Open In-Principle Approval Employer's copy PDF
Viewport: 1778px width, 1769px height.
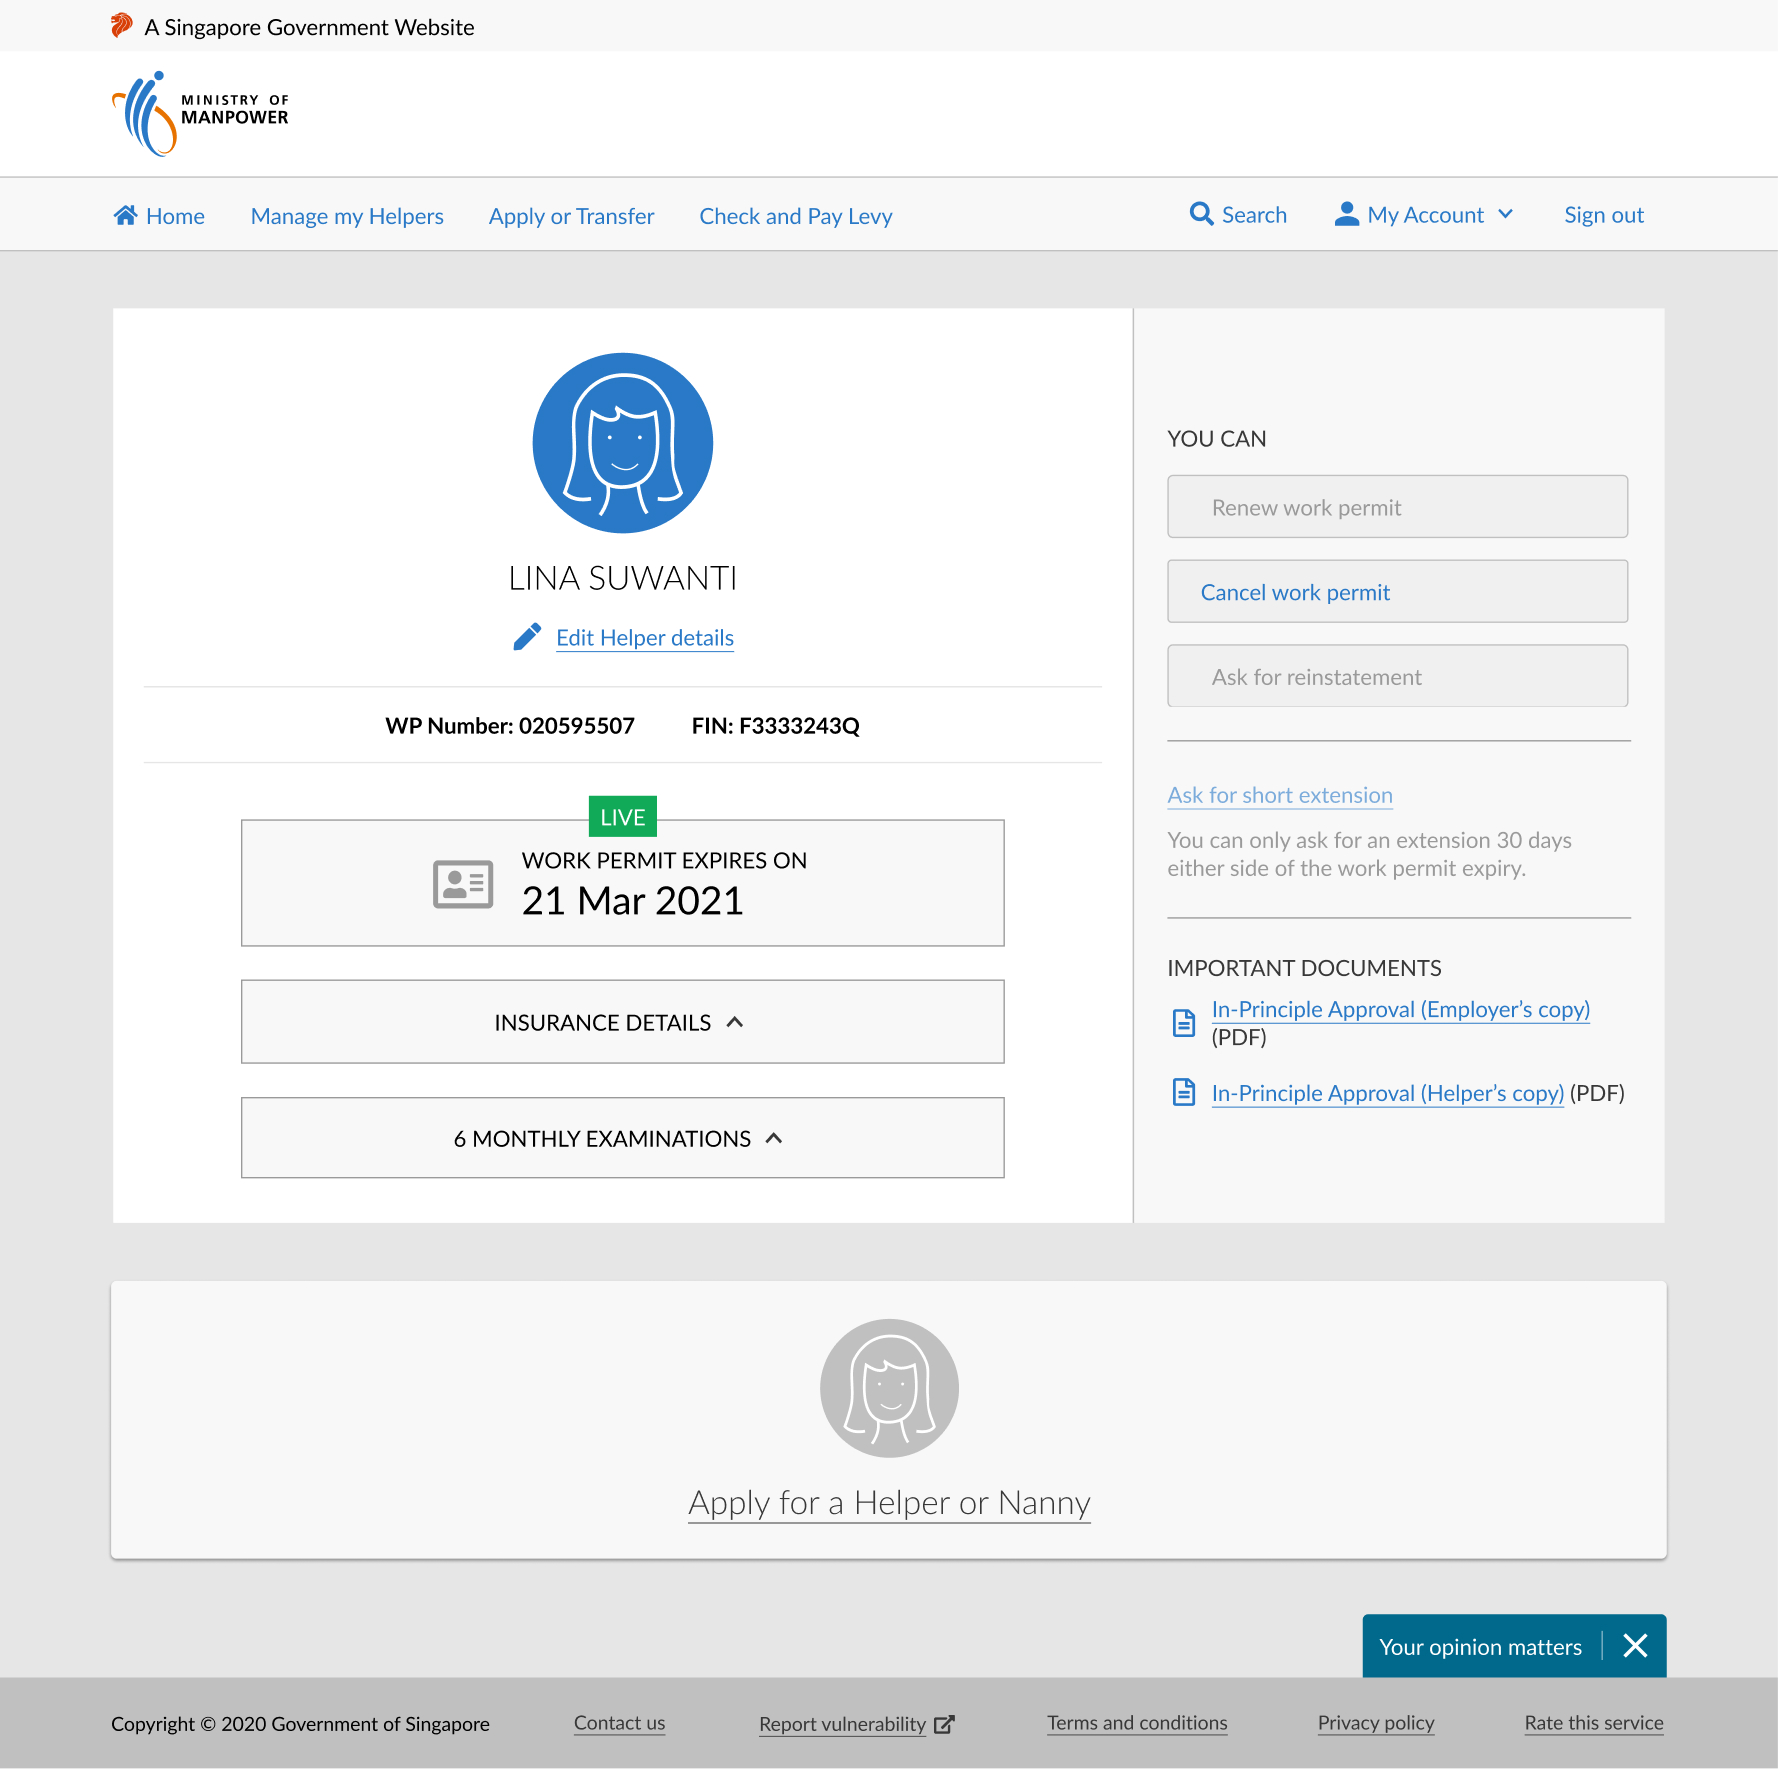click(x=1400, y=1010)
